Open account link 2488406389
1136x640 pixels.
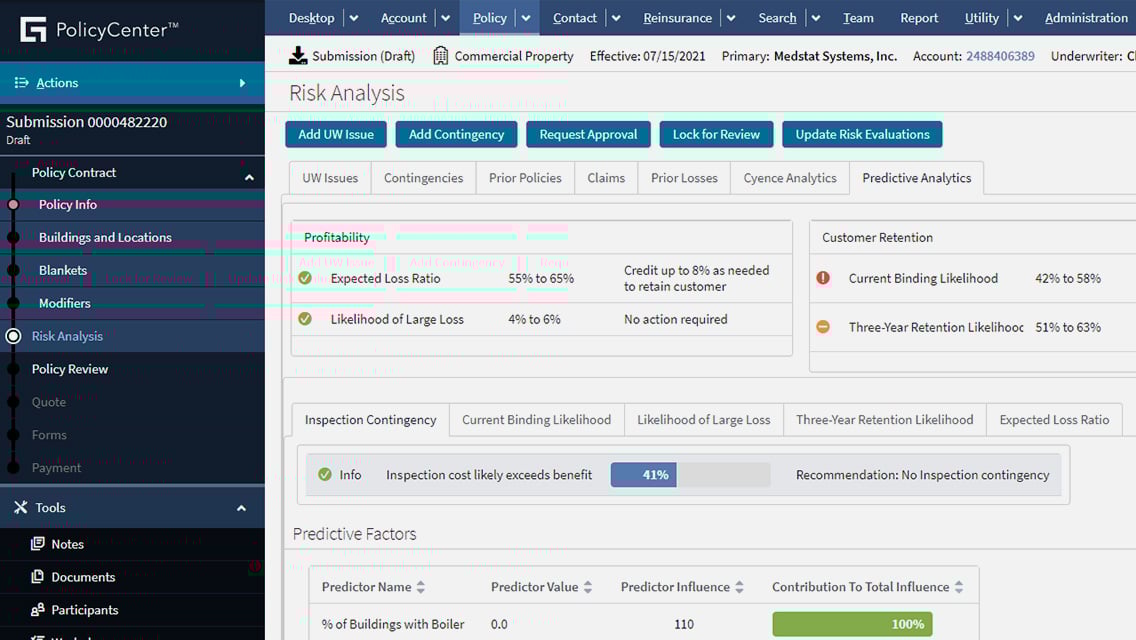pos(1000,56)
